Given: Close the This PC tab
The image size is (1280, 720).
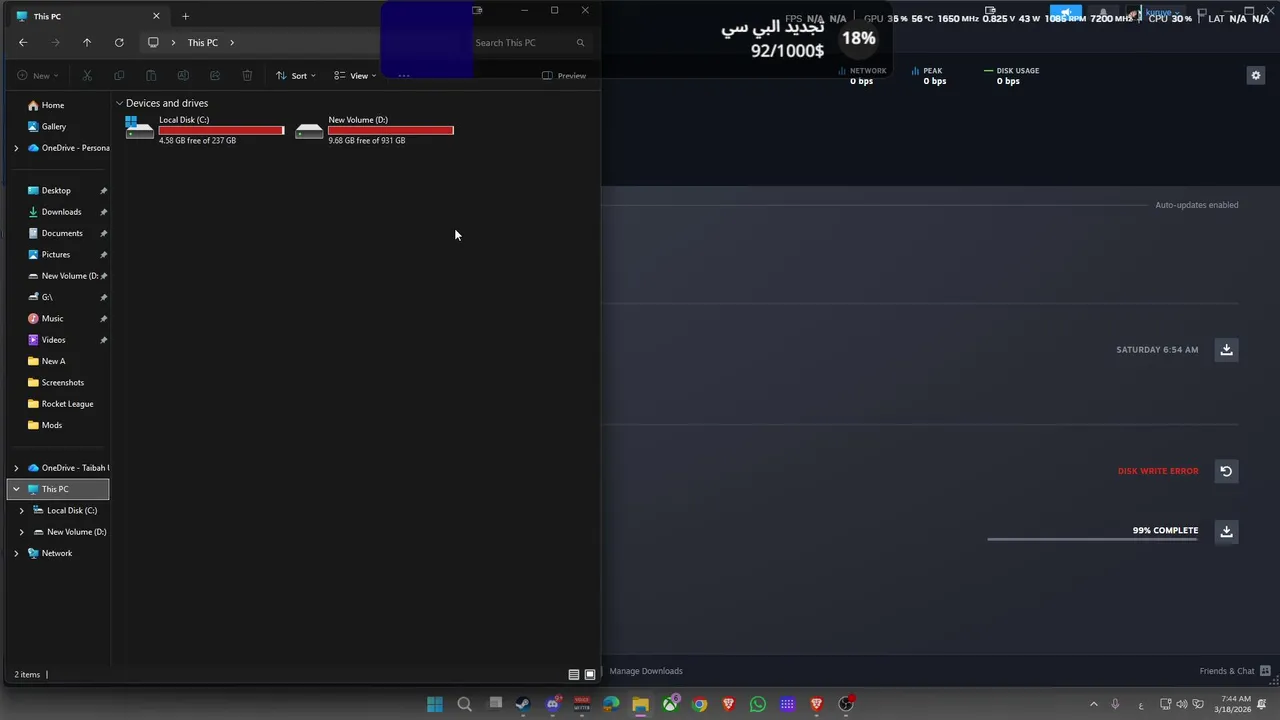Looking at the screenshot, I should point(156,16).
